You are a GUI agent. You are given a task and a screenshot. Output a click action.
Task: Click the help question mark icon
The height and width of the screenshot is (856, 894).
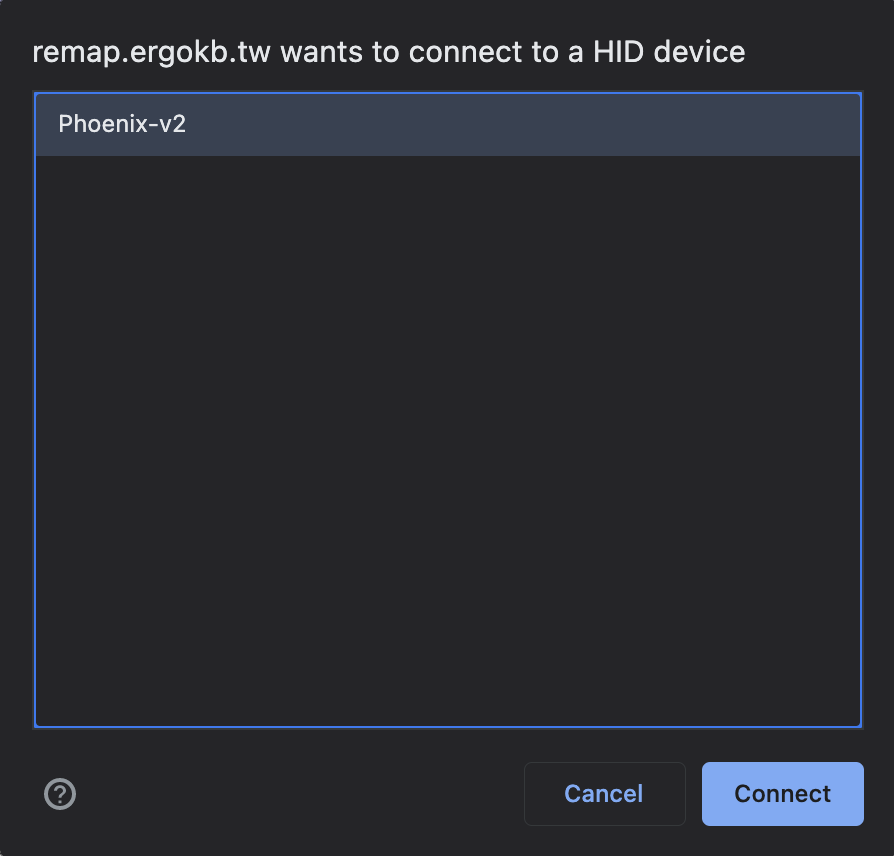pos(60,794)
